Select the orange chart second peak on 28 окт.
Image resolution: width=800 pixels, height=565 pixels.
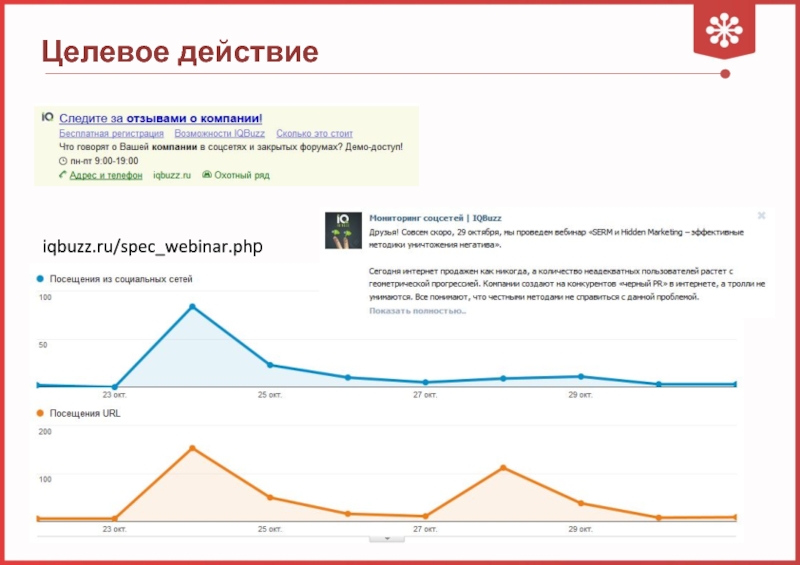(x=504, y=468)
